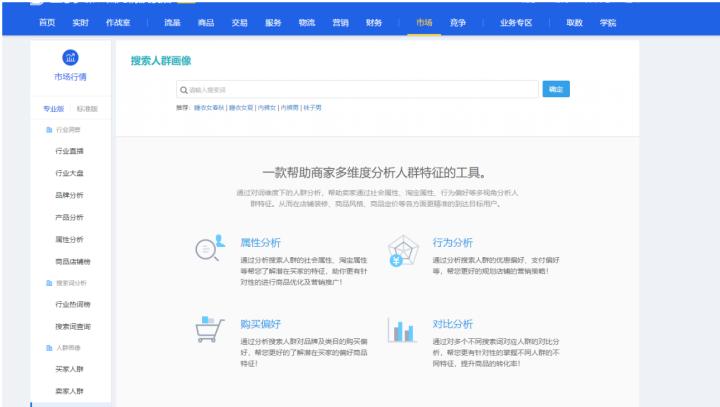
Task: Click the 市场行情 sidebar title text
Action: [70, 77]
